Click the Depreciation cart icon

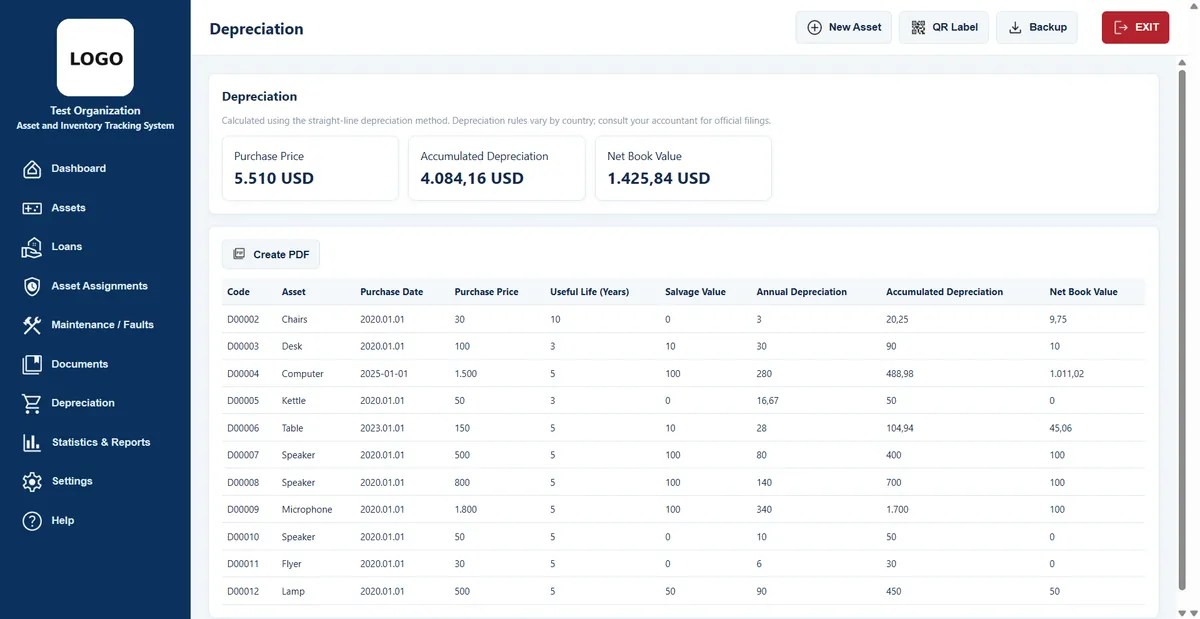coord(32,403)
